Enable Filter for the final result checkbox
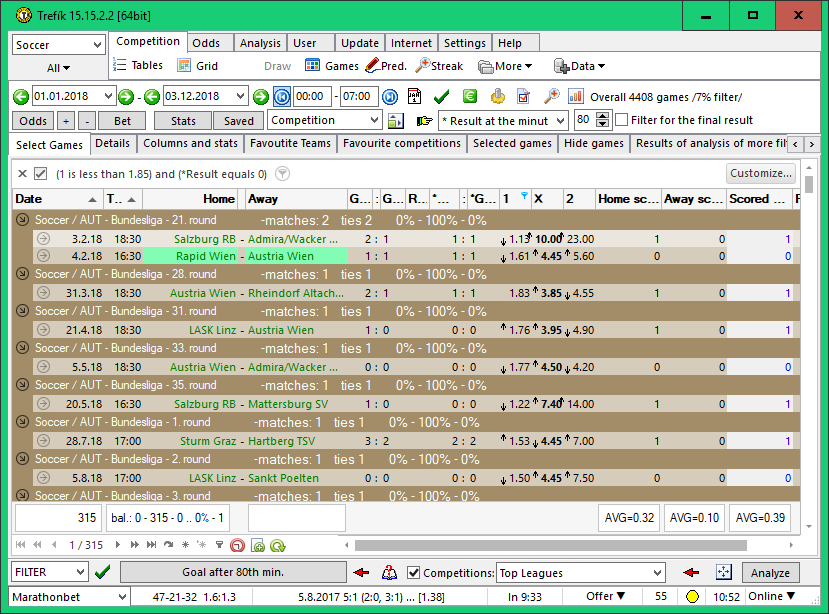This screenshot has height=614, width=829. 622,120
